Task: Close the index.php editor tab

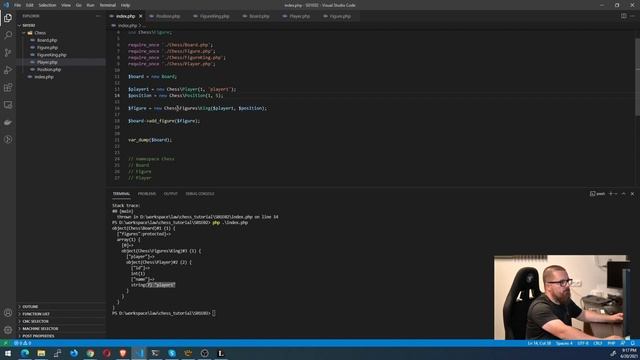Action: (140, 16)
